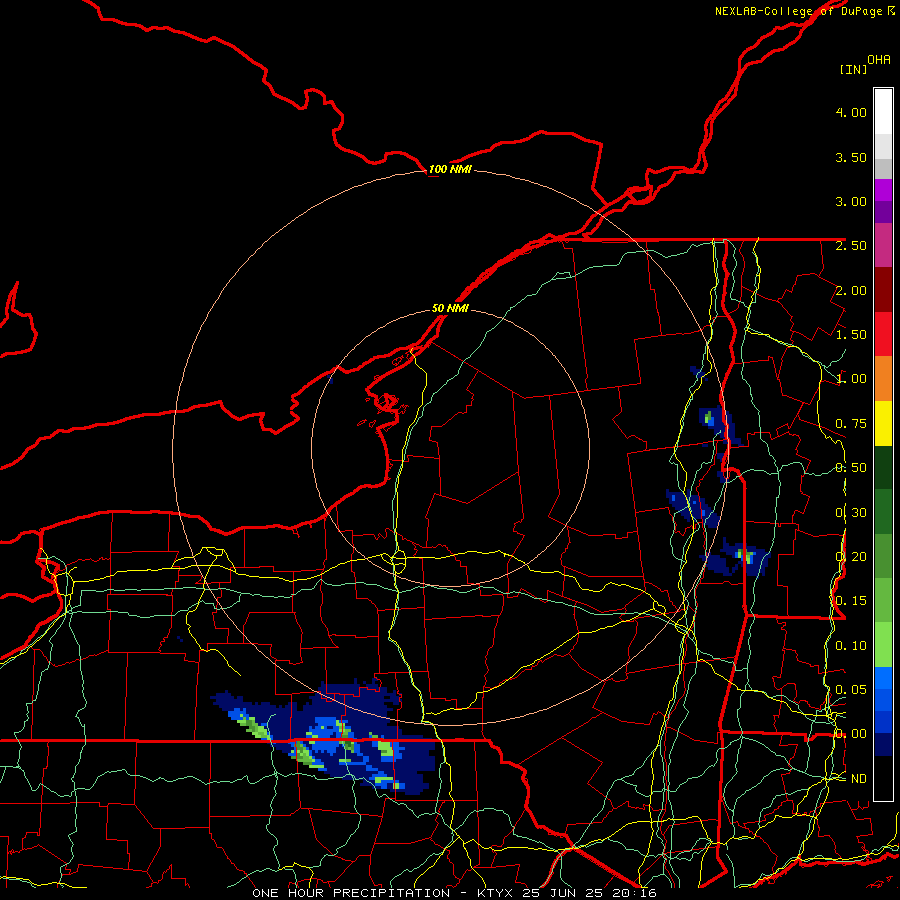Screen dimensions: 900x900
Task: Click the ND legend label
Action: coord(859,779)
